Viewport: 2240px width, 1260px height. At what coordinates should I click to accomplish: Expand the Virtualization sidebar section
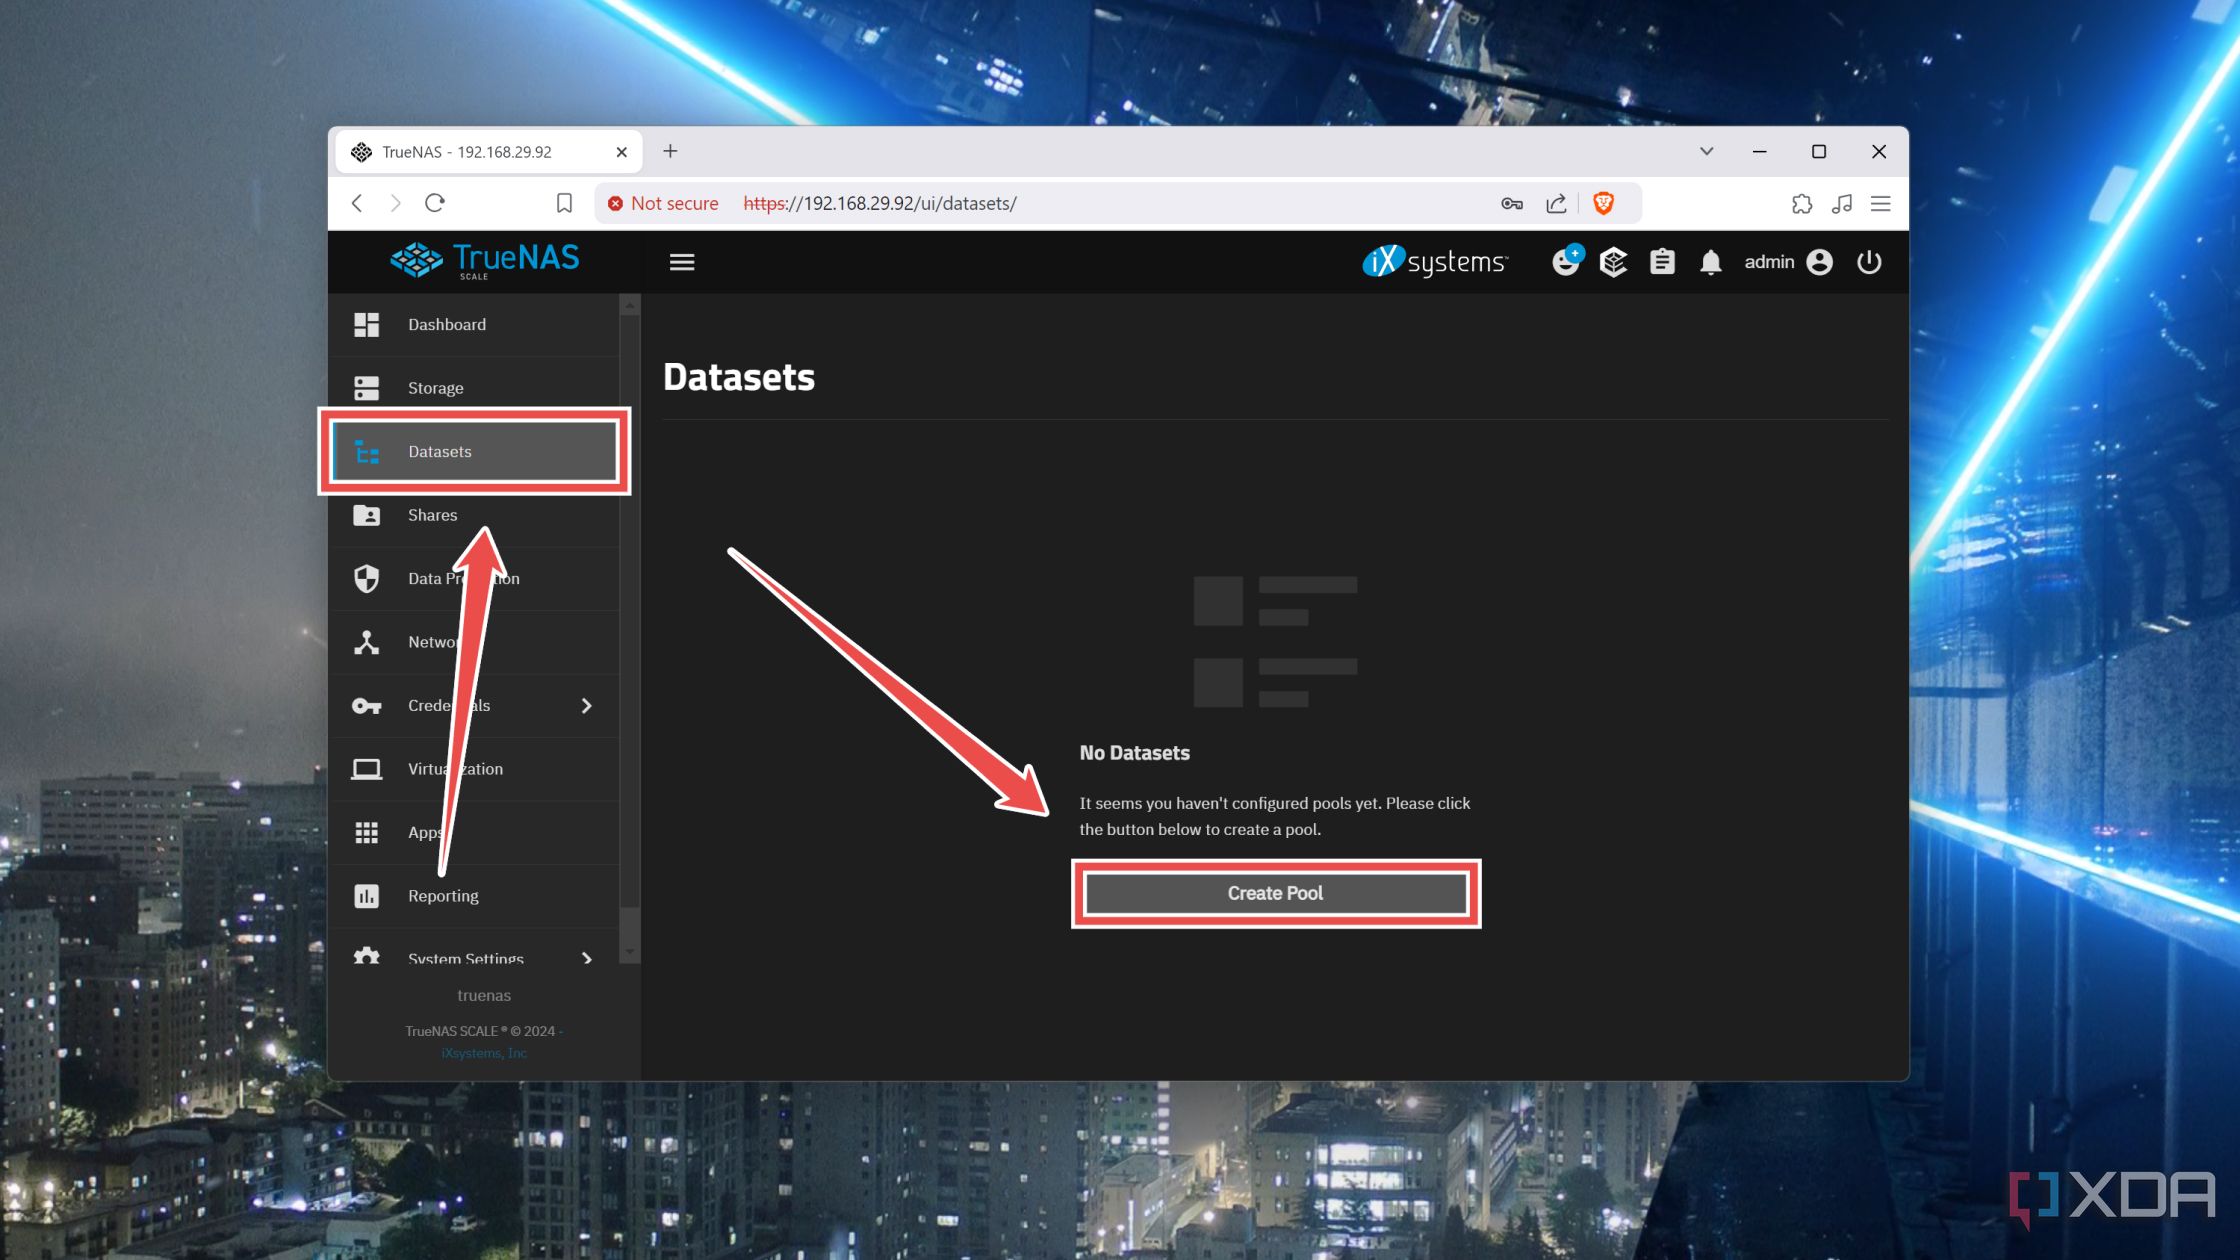tap(455, 768)
